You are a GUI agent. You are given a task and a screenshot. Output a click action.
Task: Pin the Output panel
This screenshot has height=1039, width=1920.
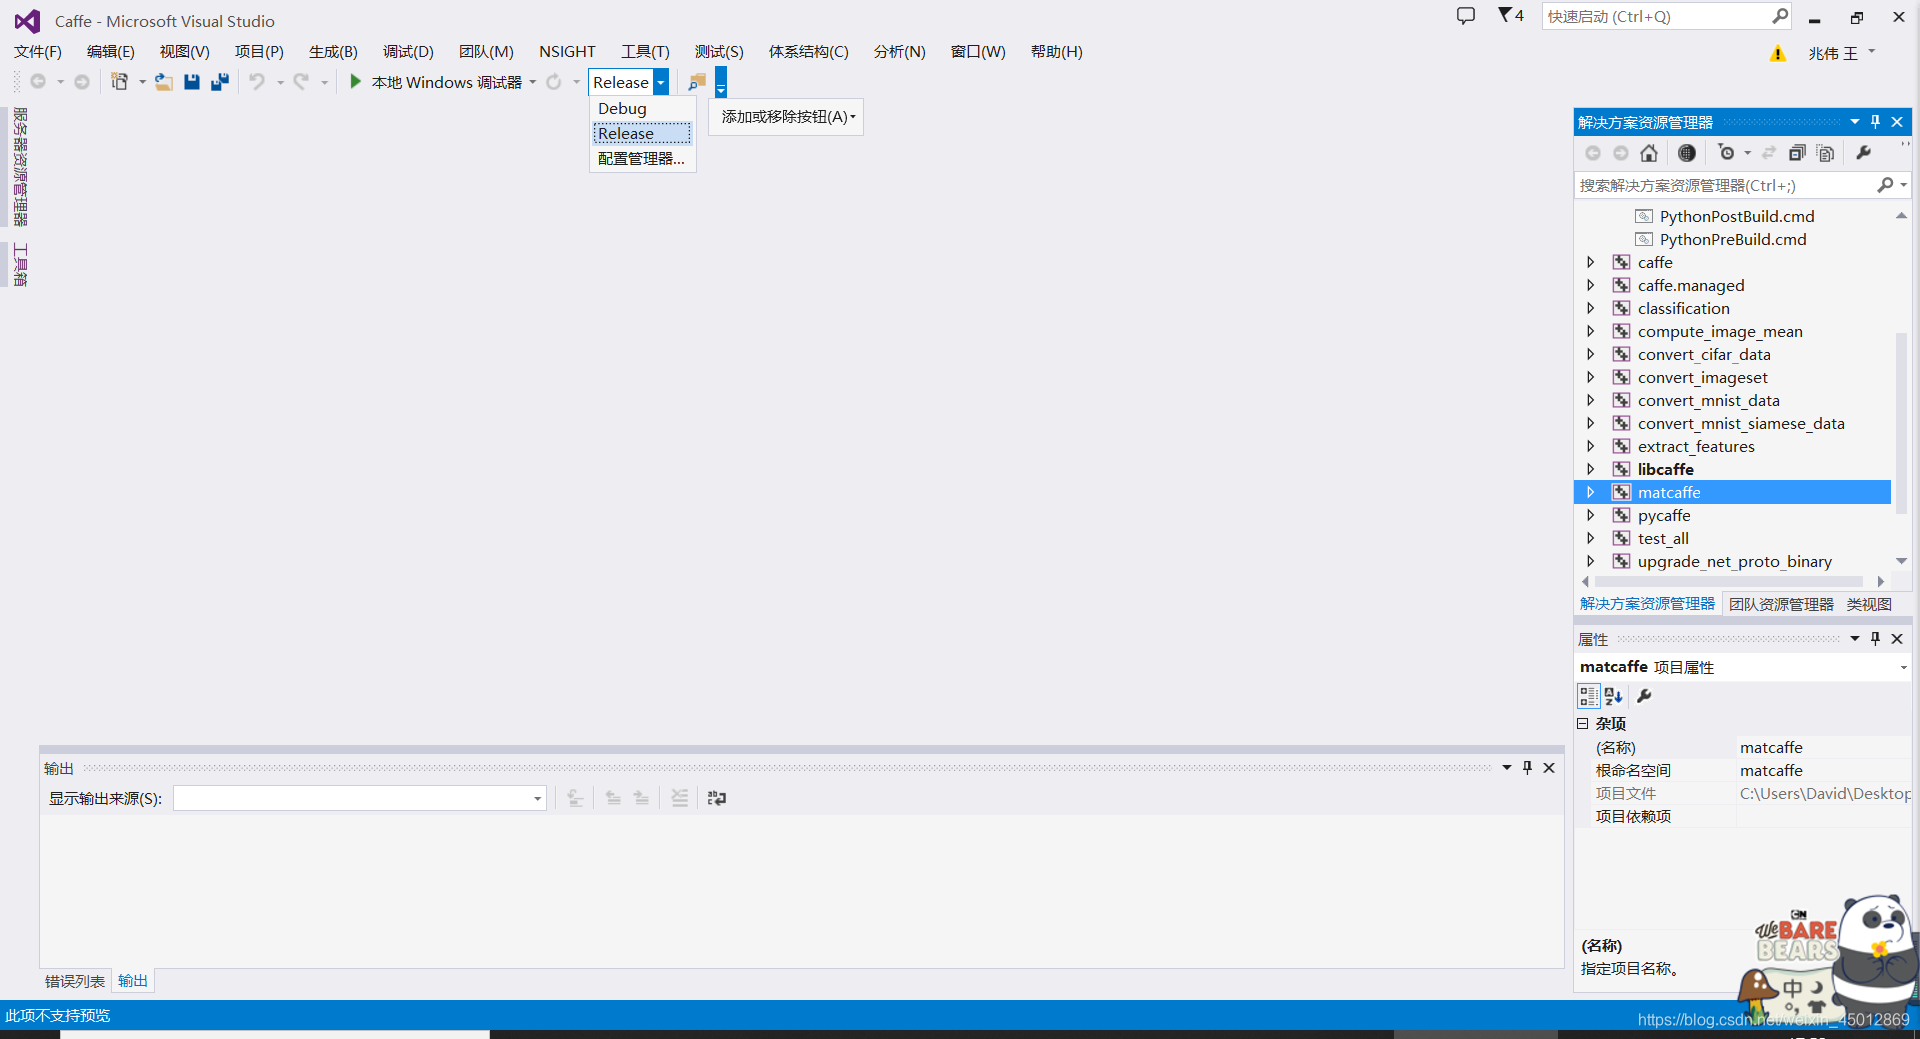click(x=1527, y=768)
